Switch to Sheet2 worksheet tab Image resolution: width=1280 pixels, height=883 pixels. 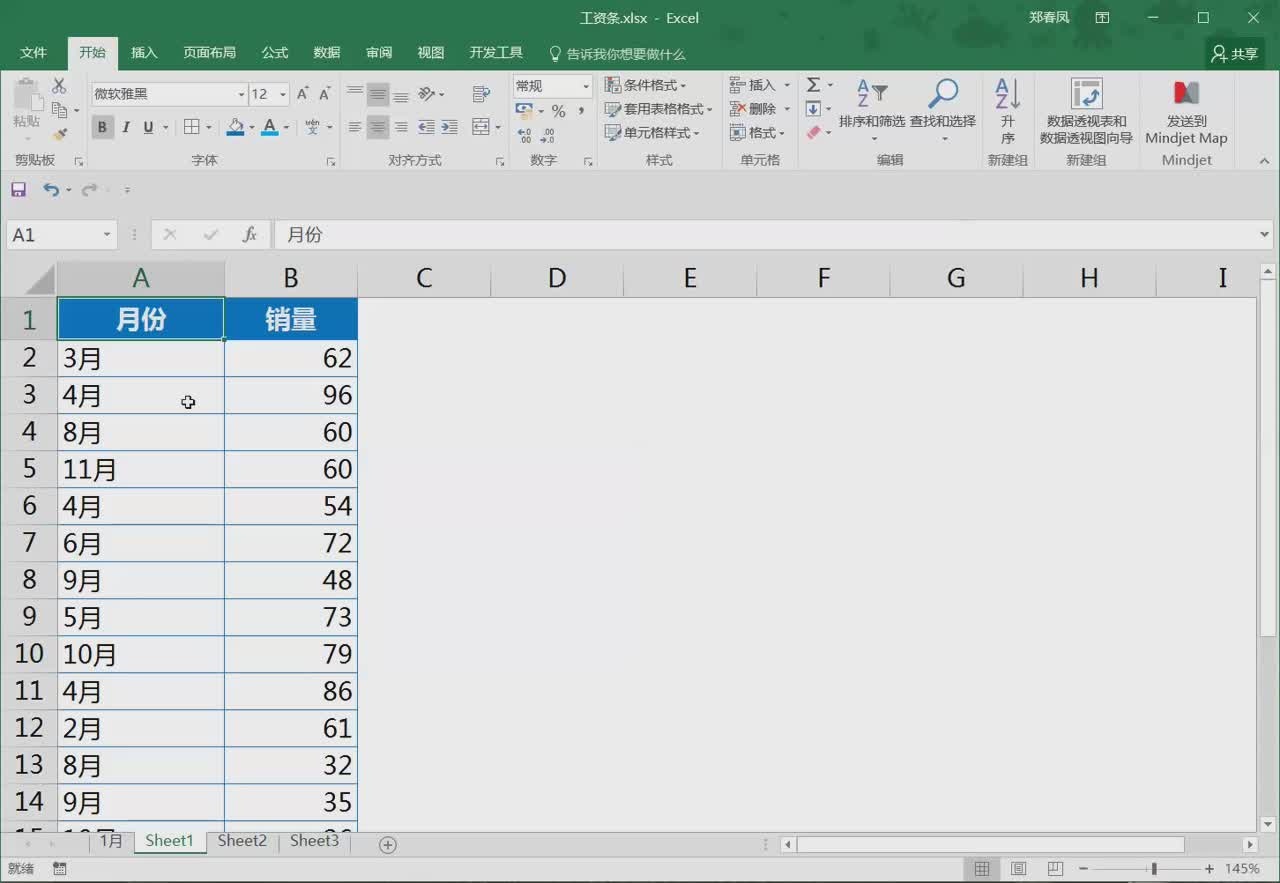(x=242, y=841)
